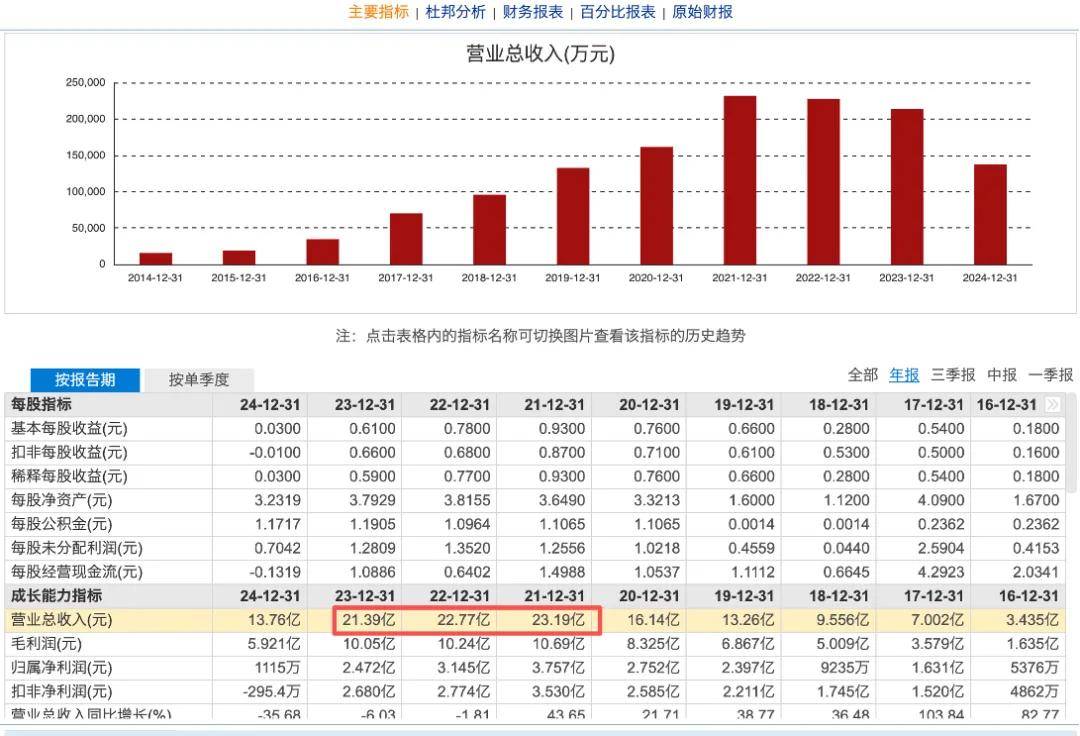This screenshot has height=736, width=1080.
Task: Click the double-arrow icon beside 16-12-31 column
Action: pyautogui.click(x=1052, y=404)
